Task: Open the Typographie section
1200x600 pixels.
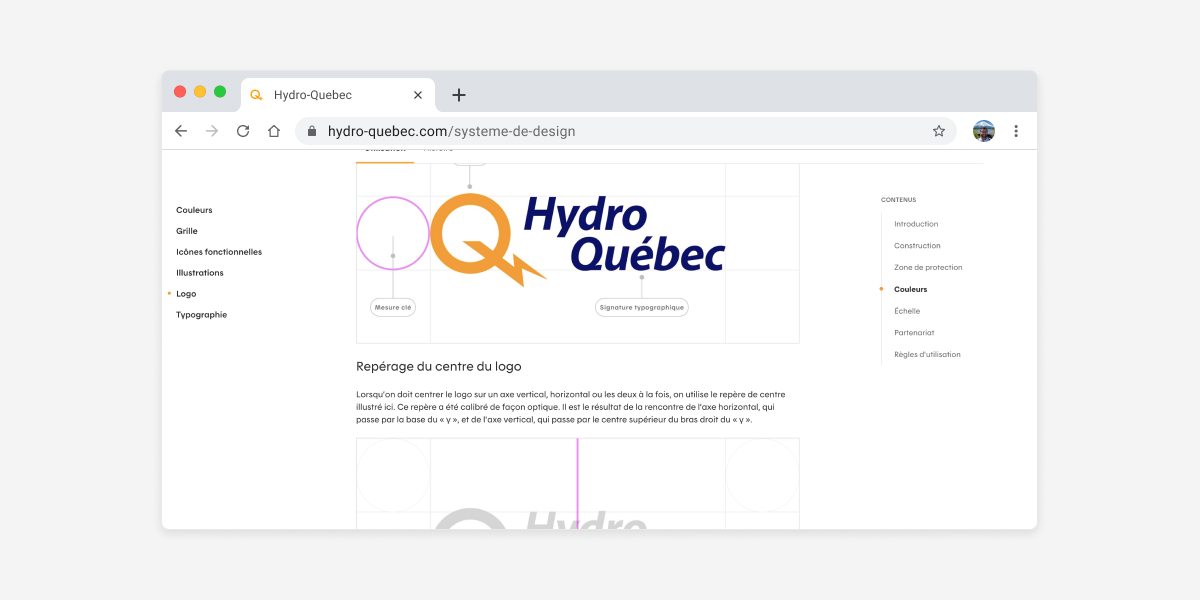Action: (x=201, y=315)
